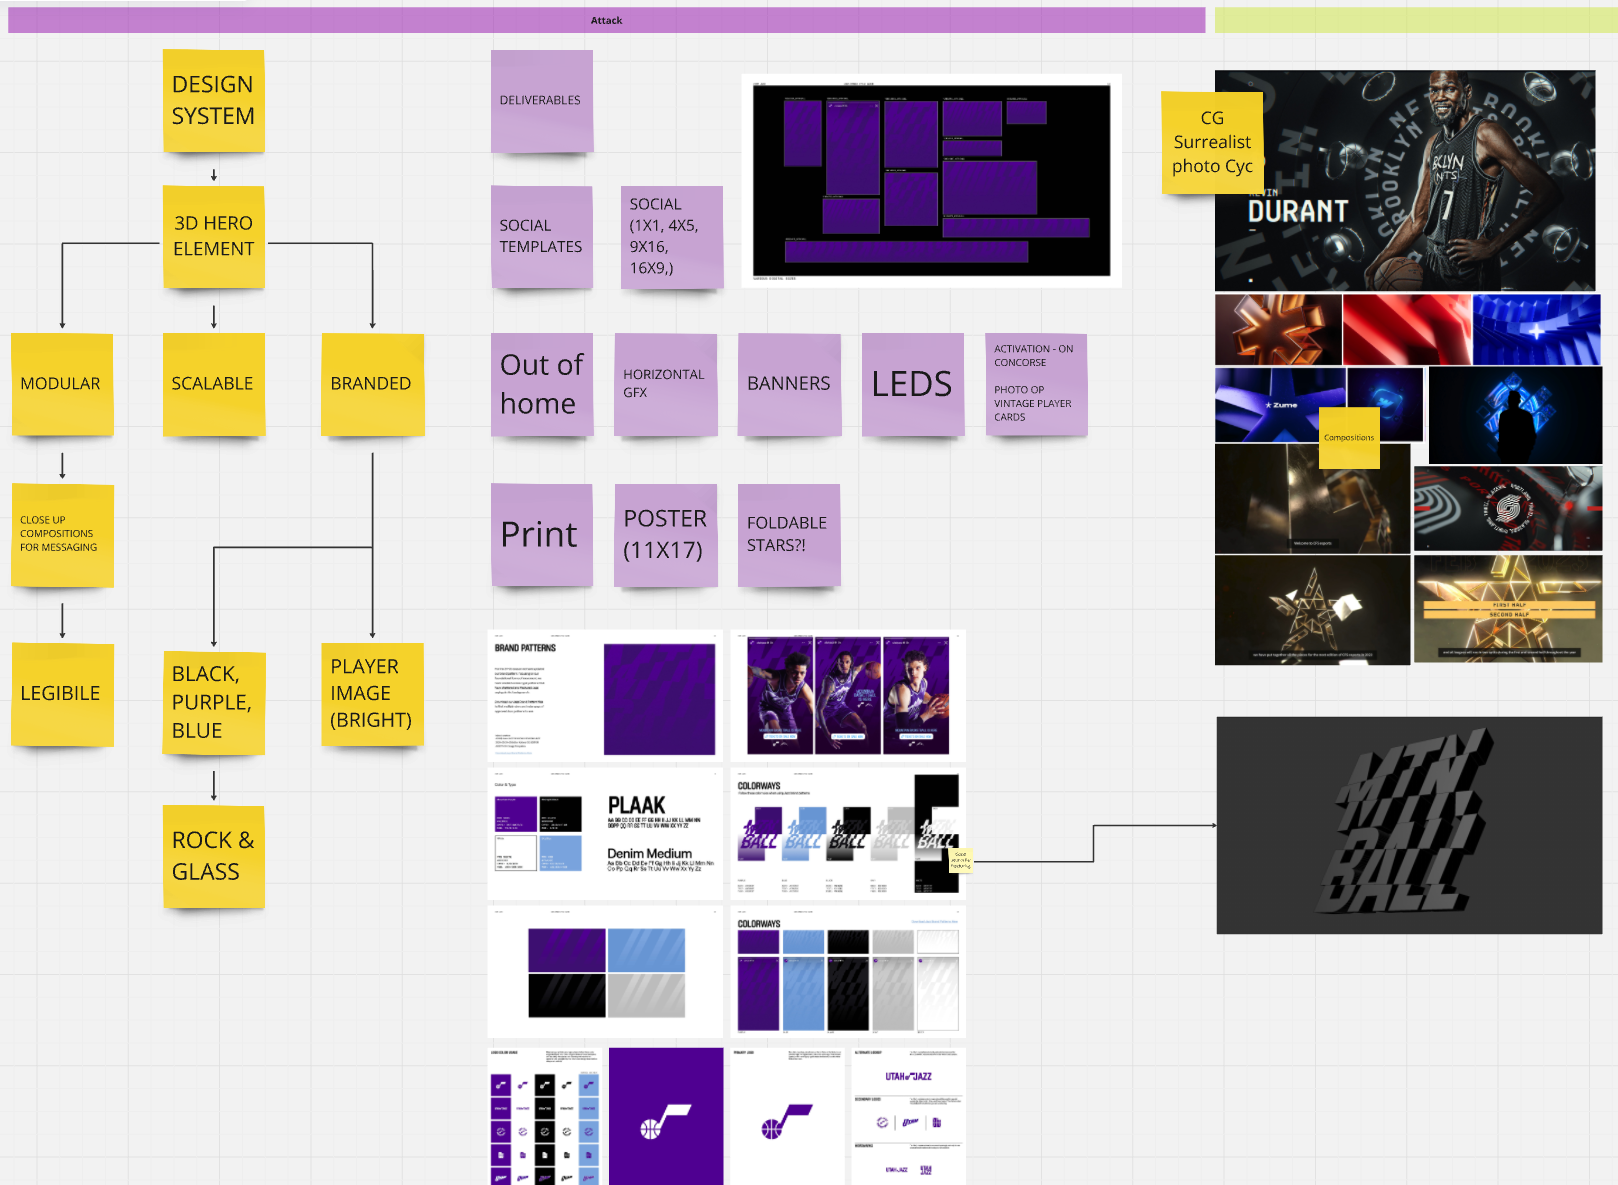Click the BRANDED sticky note
1618x1185 pixels.
[371, 384]
